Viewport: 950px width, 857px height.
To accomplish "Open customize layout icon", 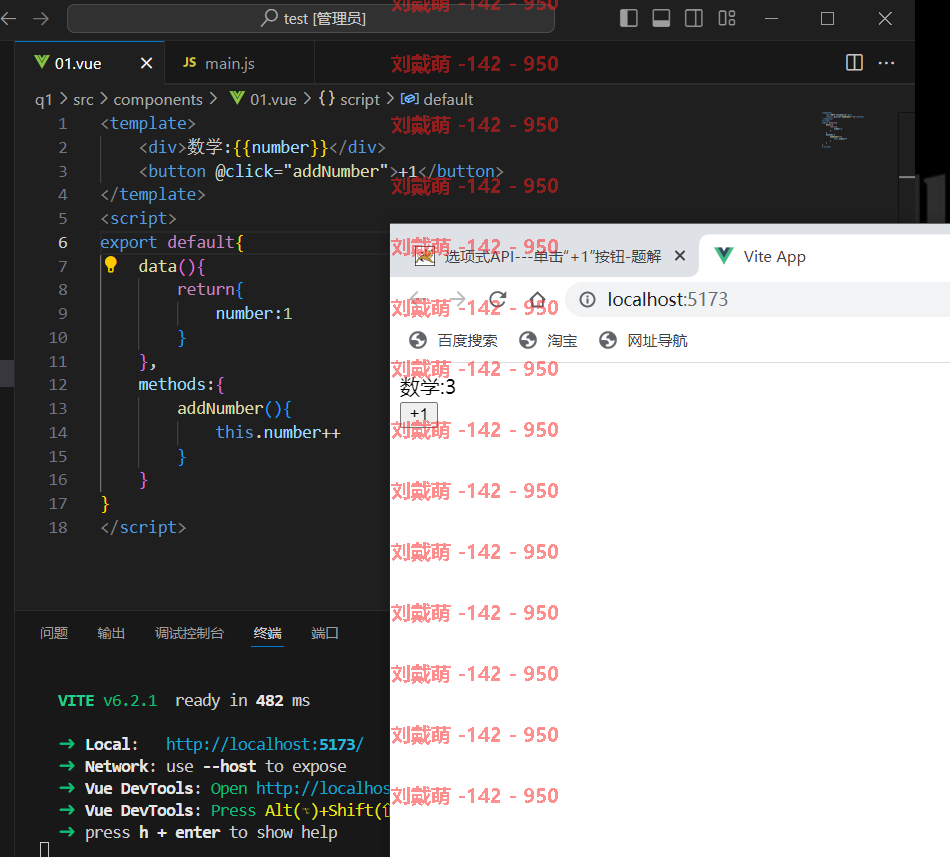I will (726, 18).
